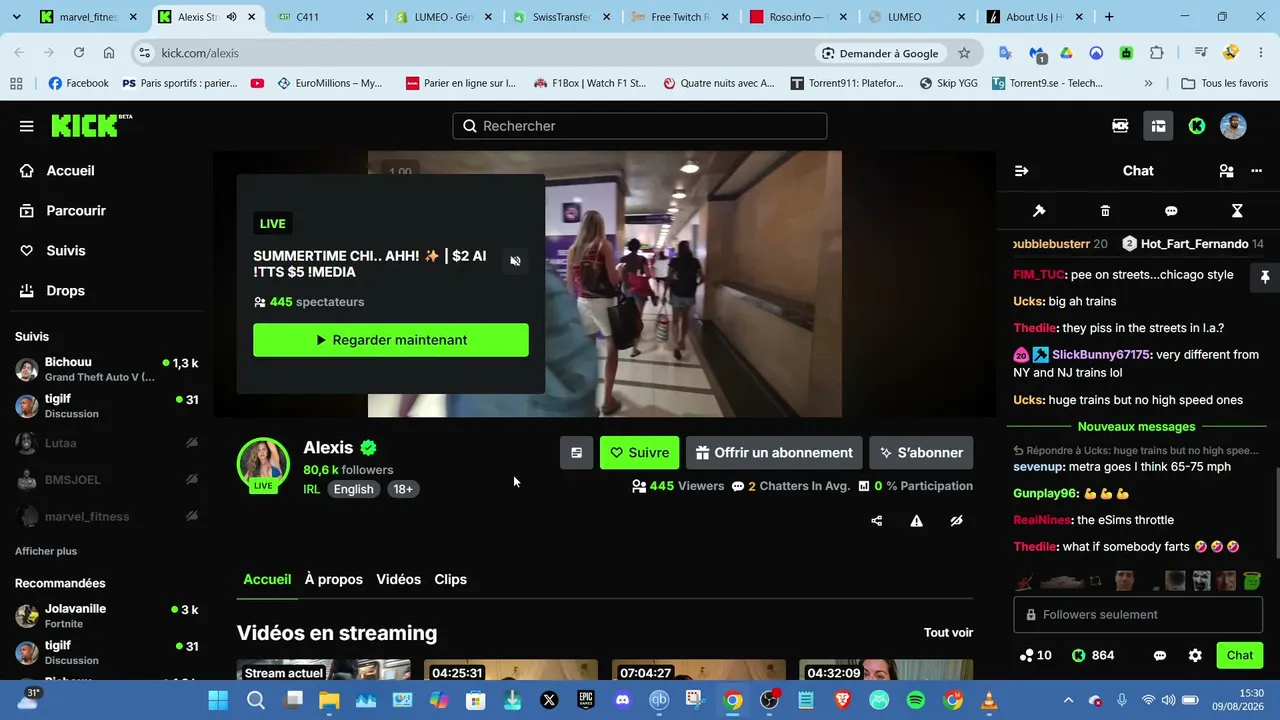Open offline channel BMSJOEL in followed list

(x=106, y=480)
